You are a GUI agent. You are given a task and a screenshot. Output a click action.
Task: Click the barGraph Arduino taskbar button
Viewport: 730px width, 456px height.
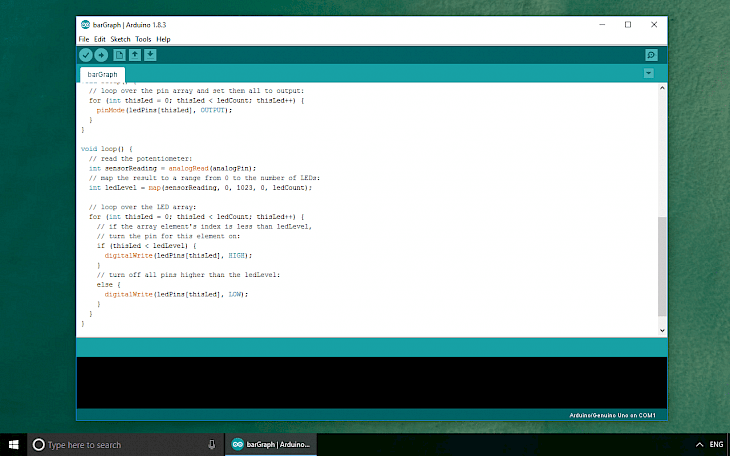click(x=271, y=445)
